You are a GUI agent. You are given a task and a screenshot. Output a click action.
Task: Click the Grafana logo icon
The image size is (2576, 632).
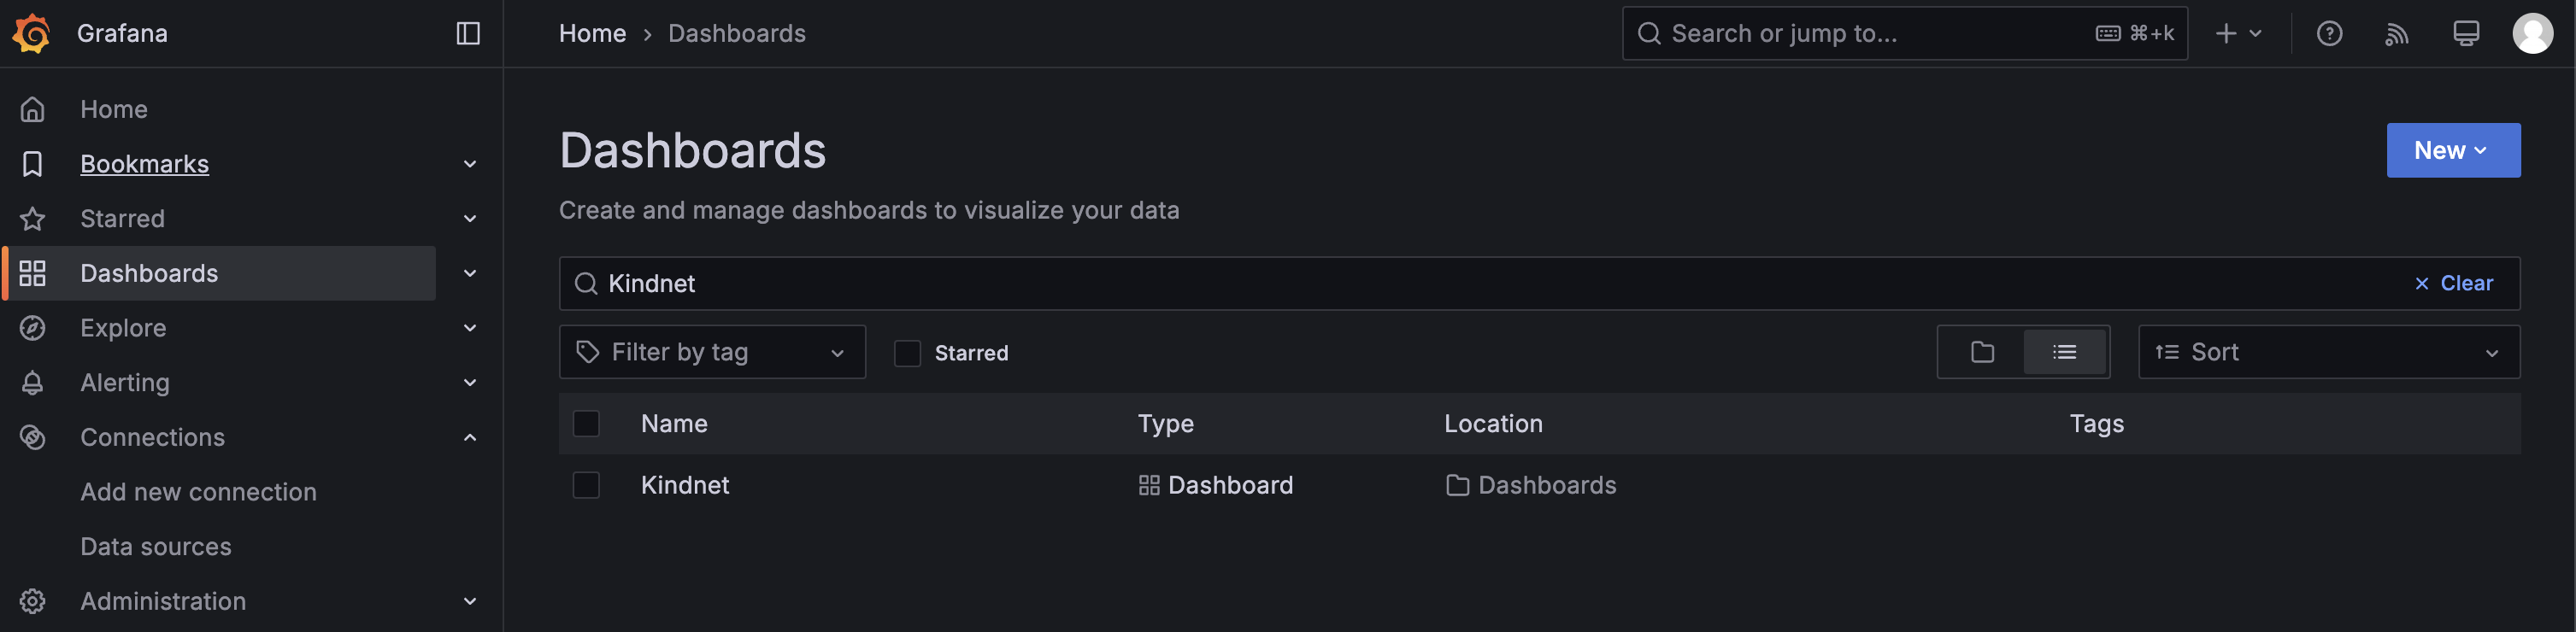coord(32,33)
